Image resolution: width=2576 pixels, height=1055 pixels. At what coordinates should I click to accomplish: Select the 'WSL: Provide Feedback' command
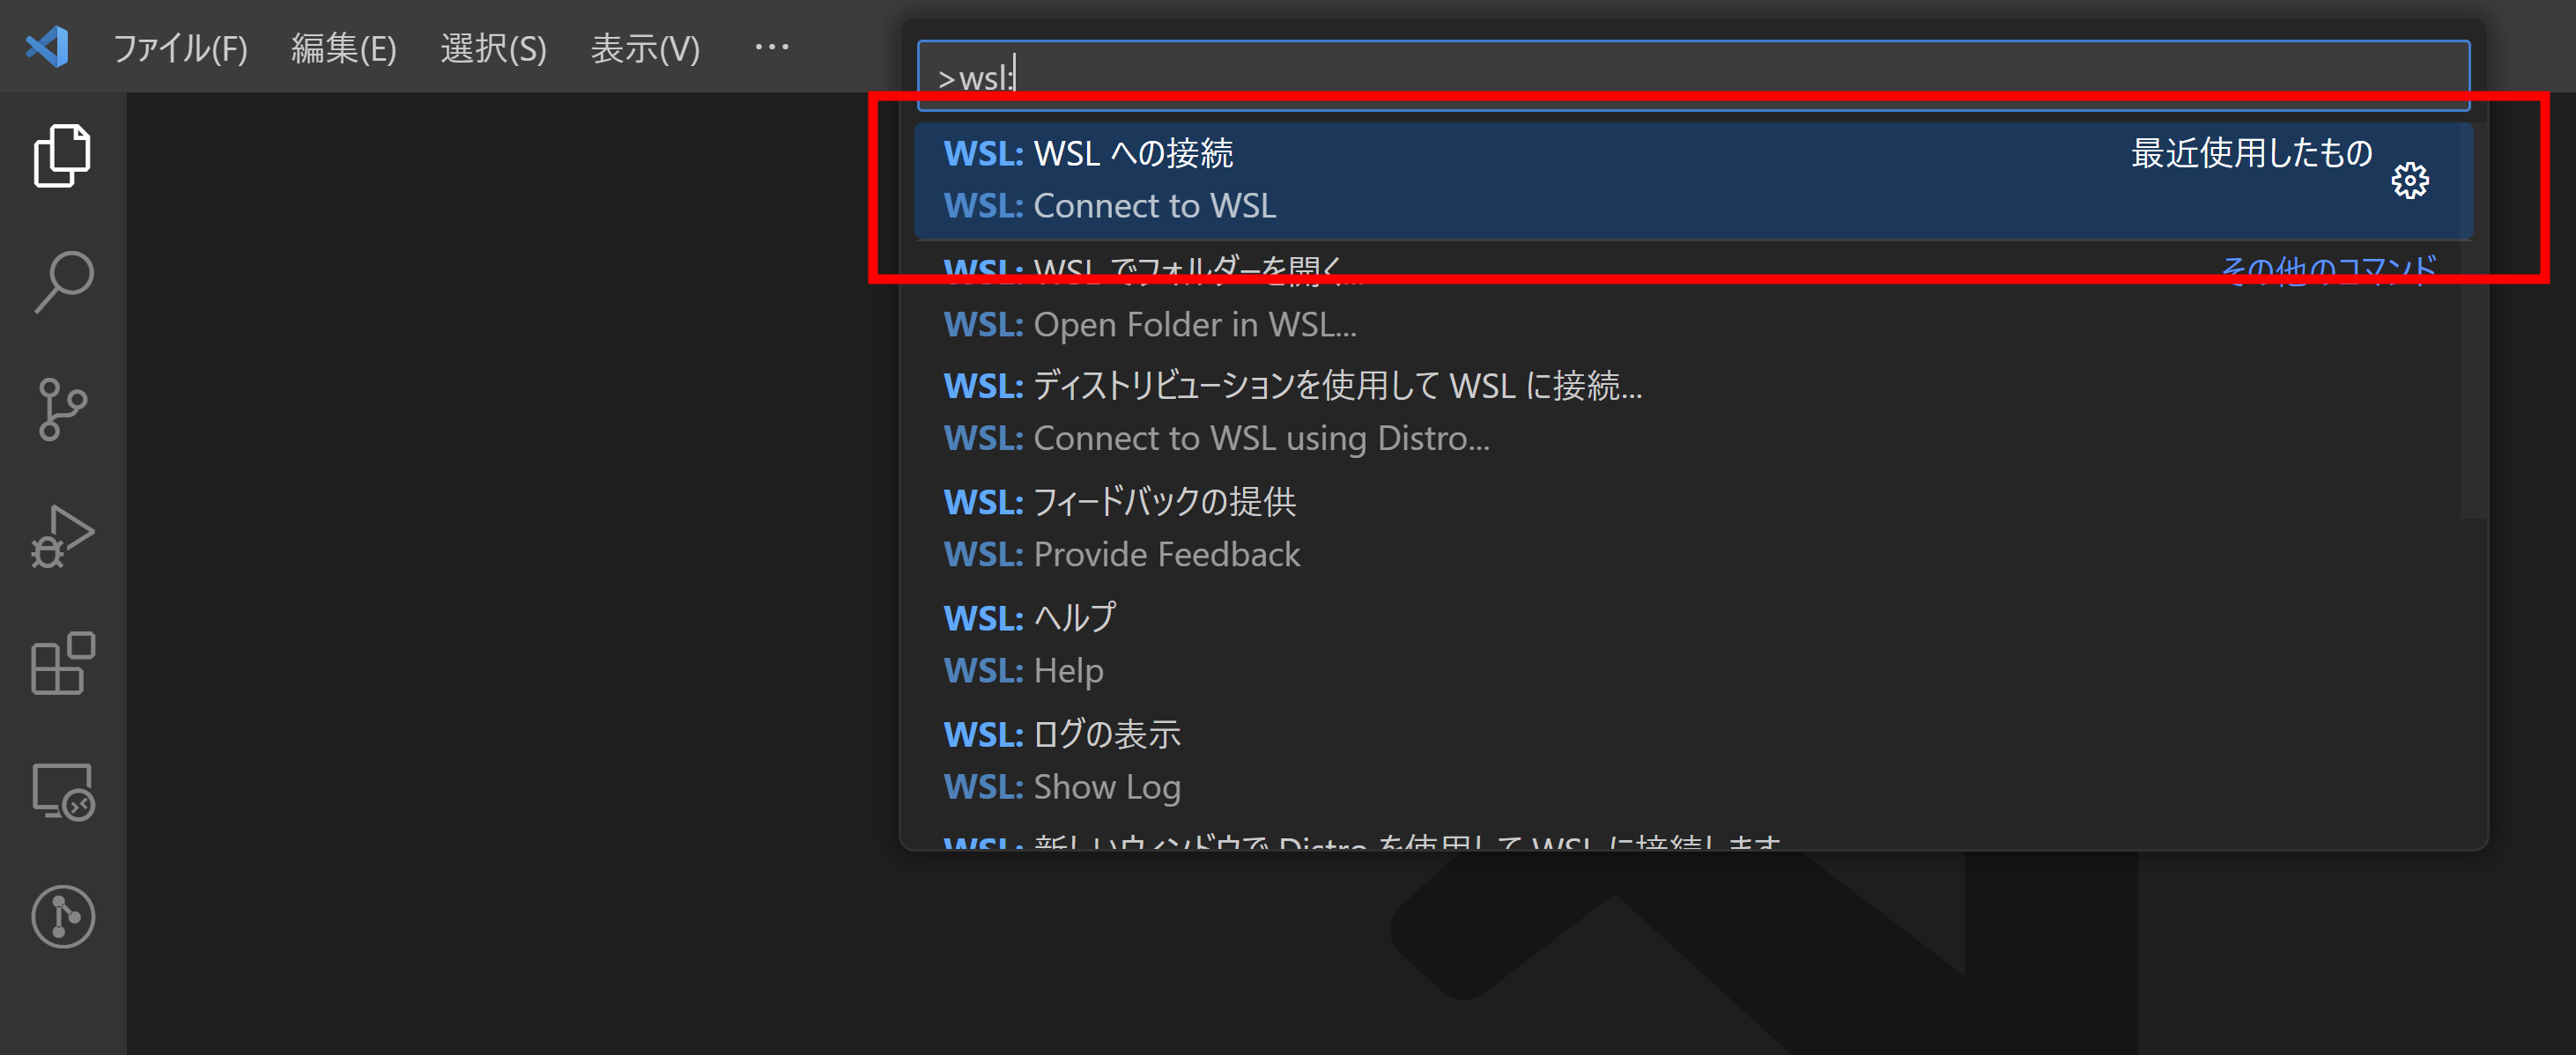[x=1300, y=528]
